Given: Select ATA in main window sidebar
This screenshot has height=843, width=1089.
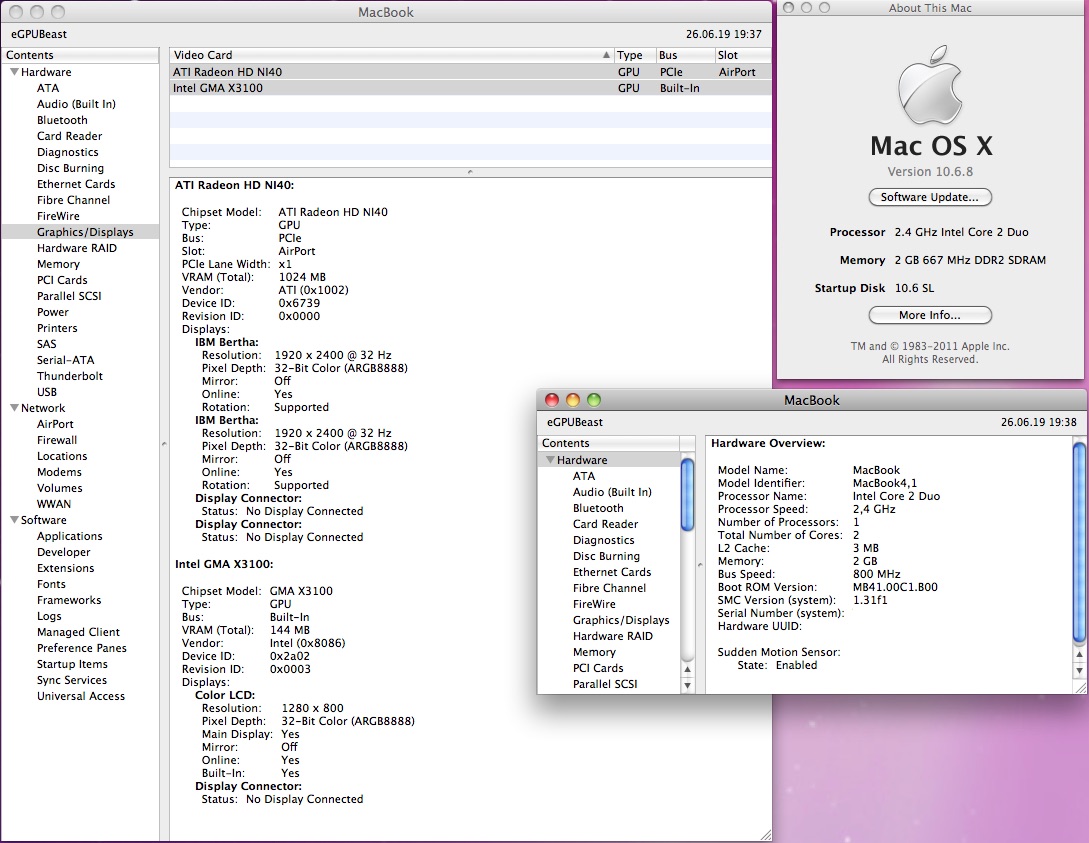Looking at the screenshot, I should tap(48, 87).
